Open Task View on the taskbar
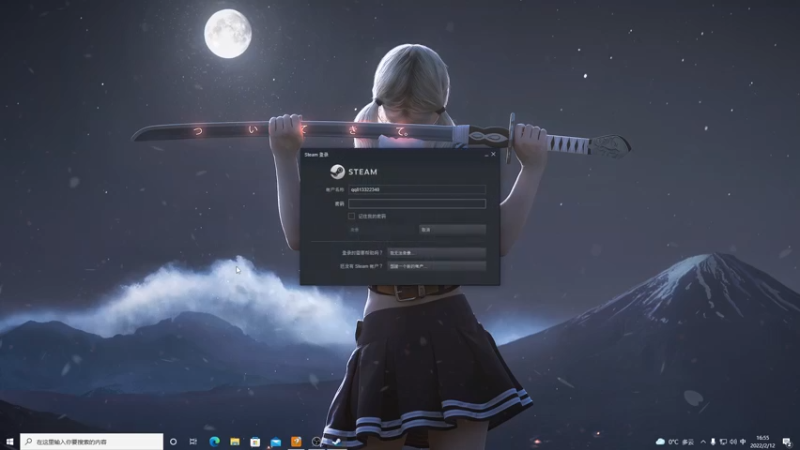Screen dimensions: 800x450 (193, 441)
